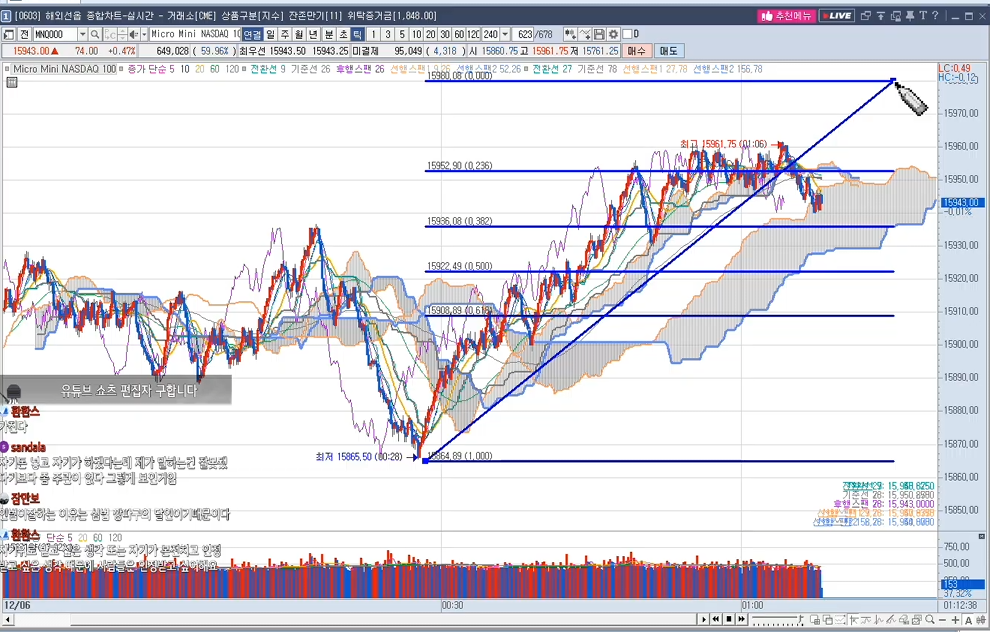Toggle the 연결 continuous chart button
The image size is (990, 632).
[x=253, y=34]
